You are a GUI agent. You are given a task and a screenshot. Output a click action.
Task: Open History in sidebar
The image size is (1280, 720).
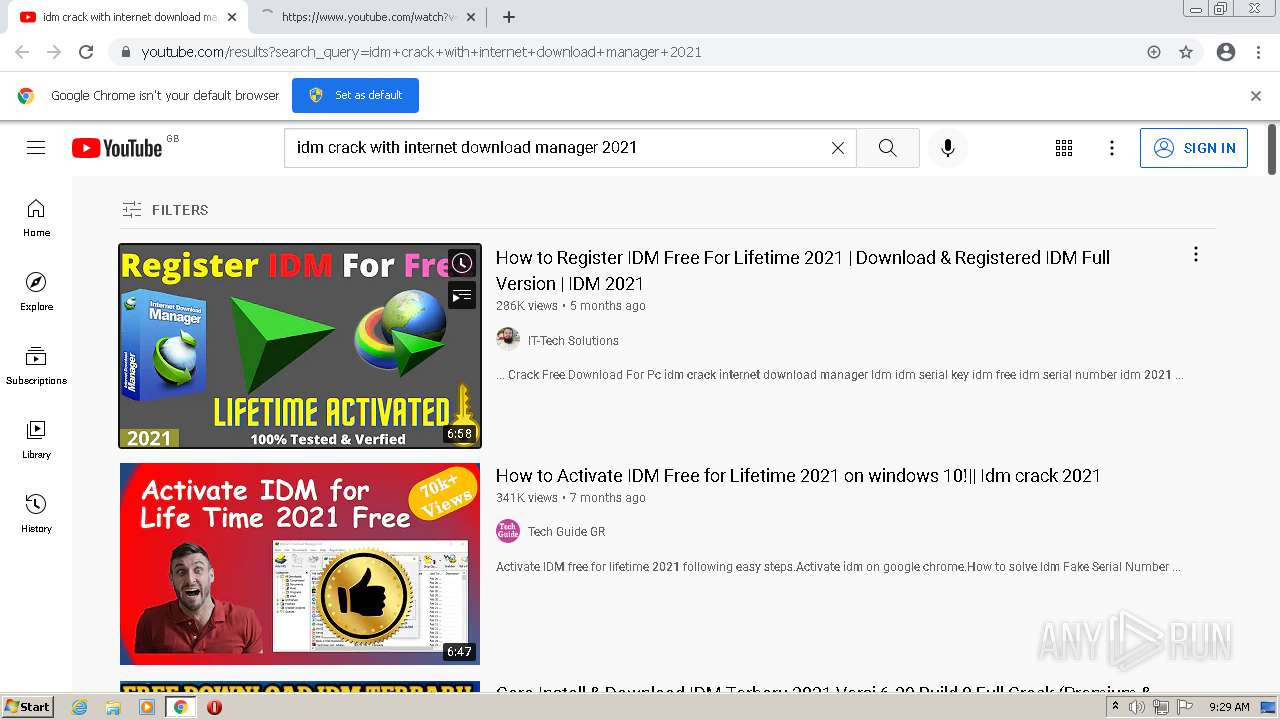pos(36,513)
